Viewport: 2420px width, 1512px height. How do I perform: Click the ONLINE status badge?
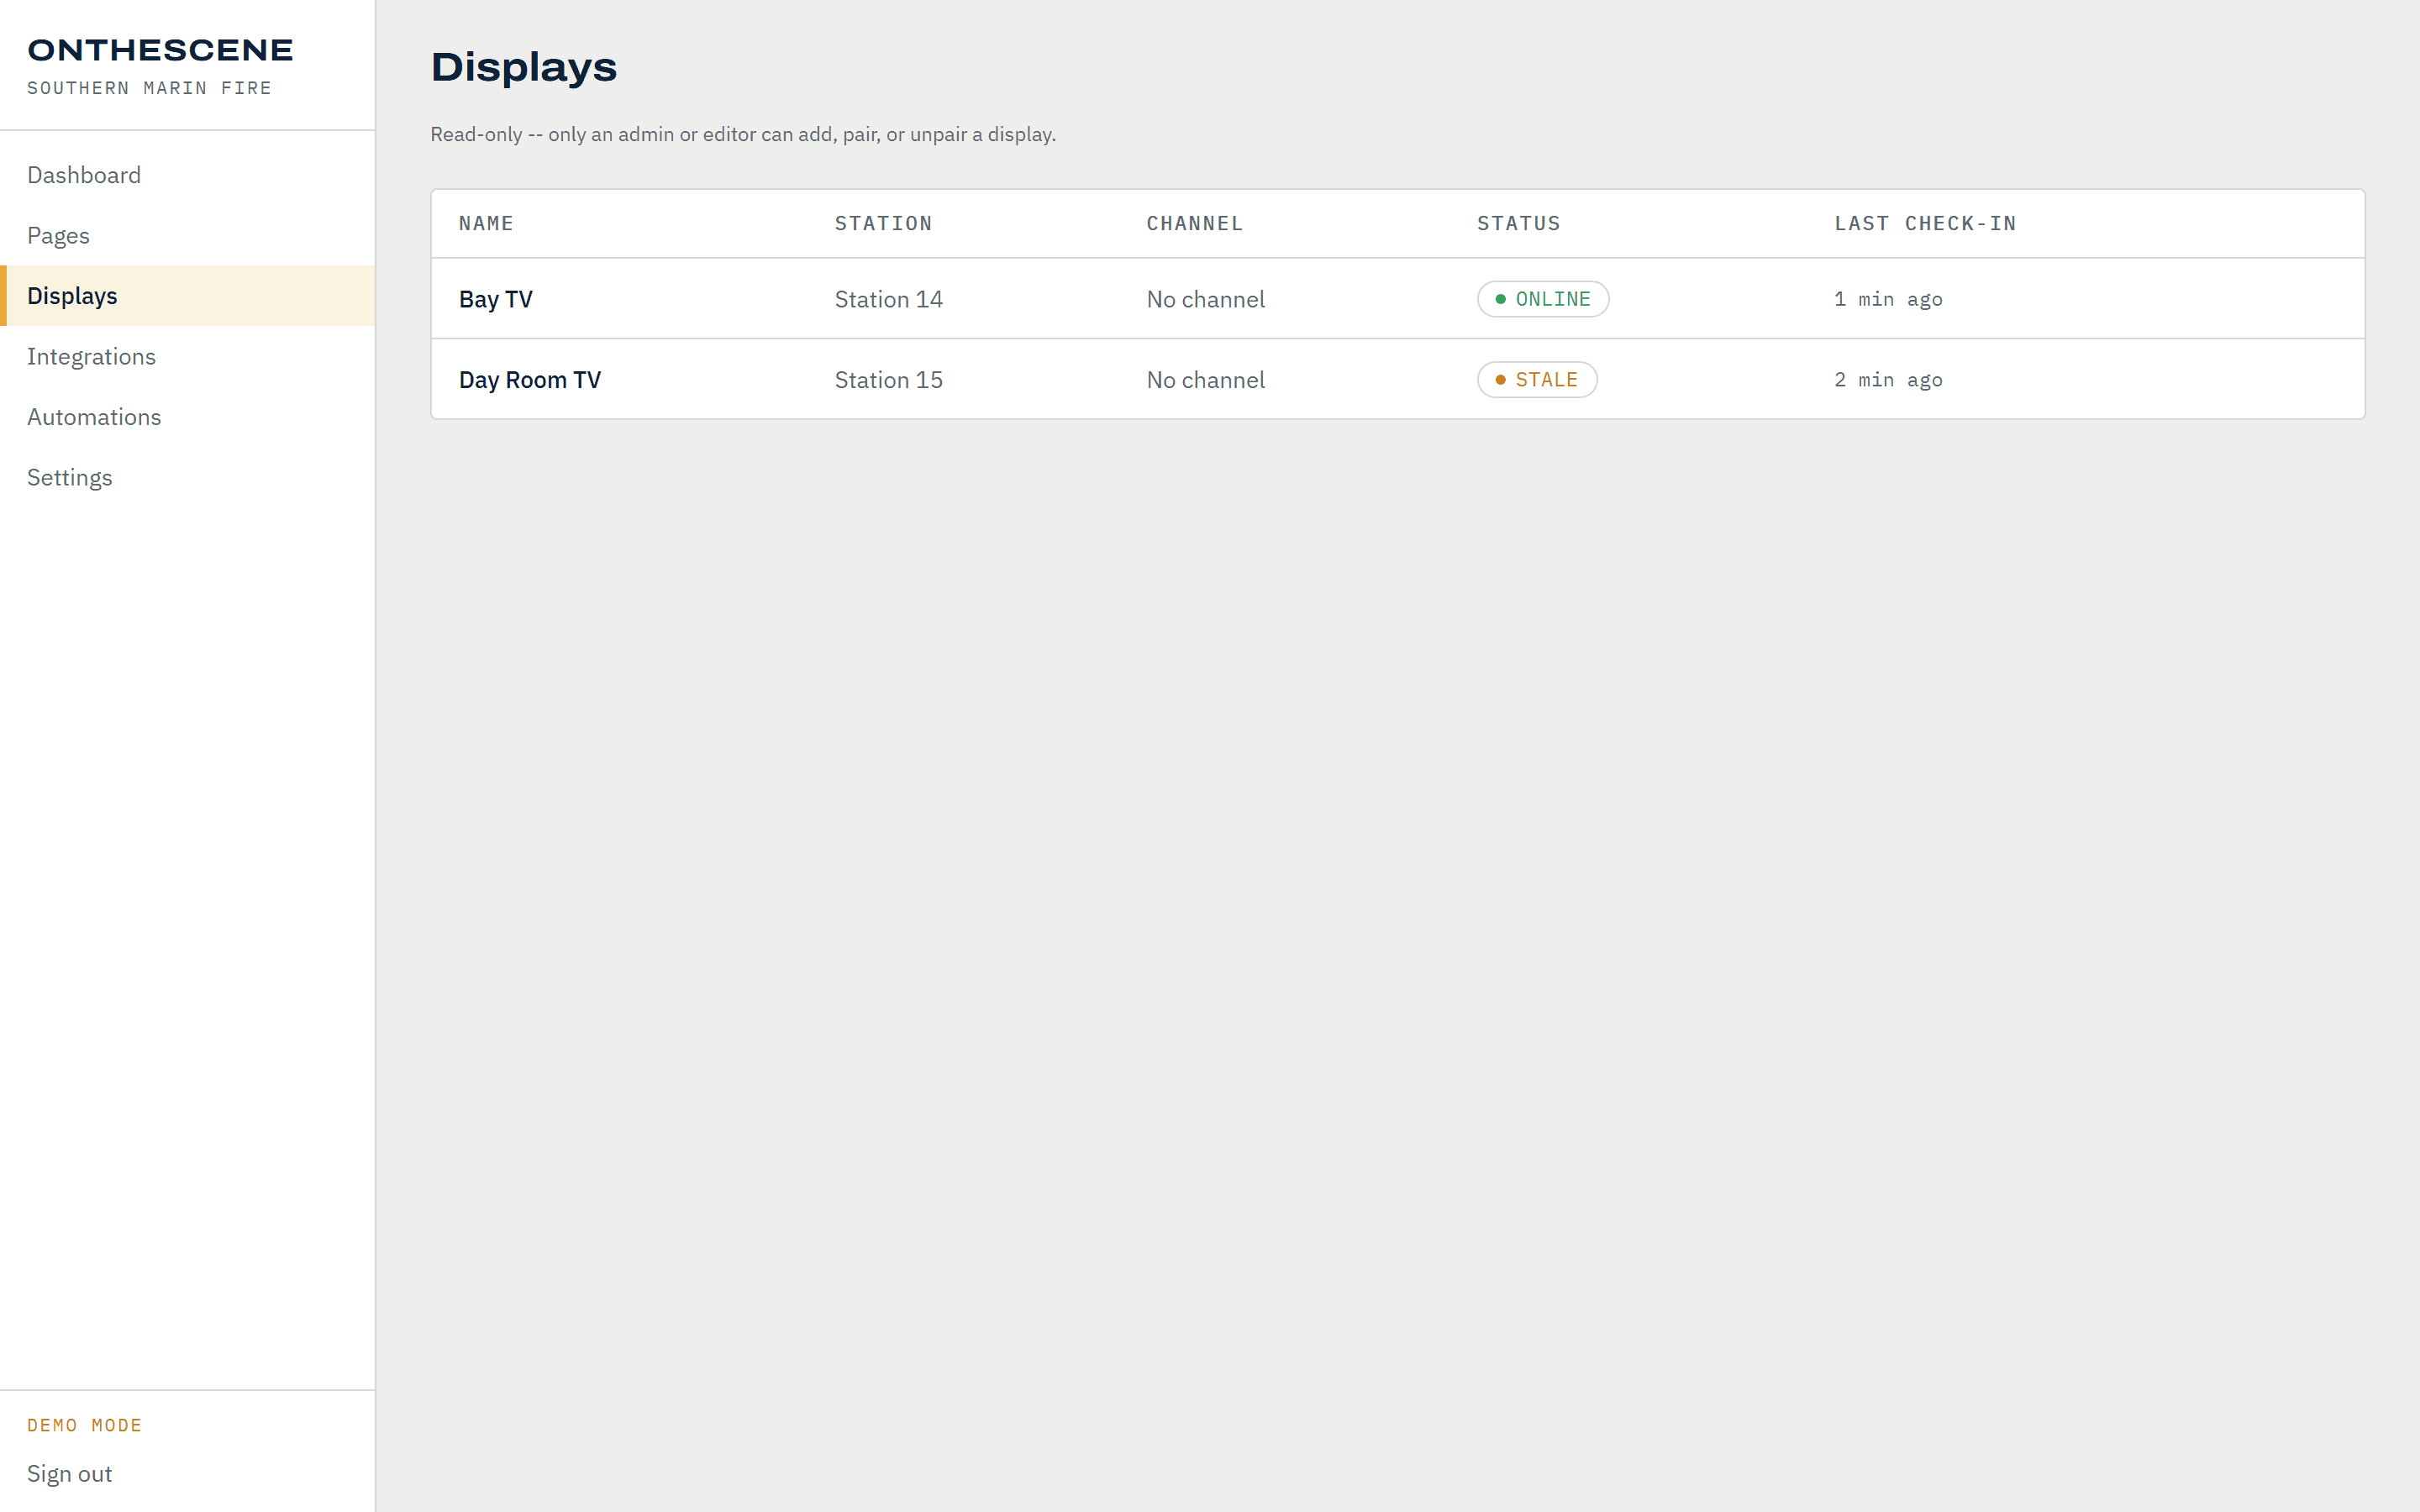click(1543, 299)
